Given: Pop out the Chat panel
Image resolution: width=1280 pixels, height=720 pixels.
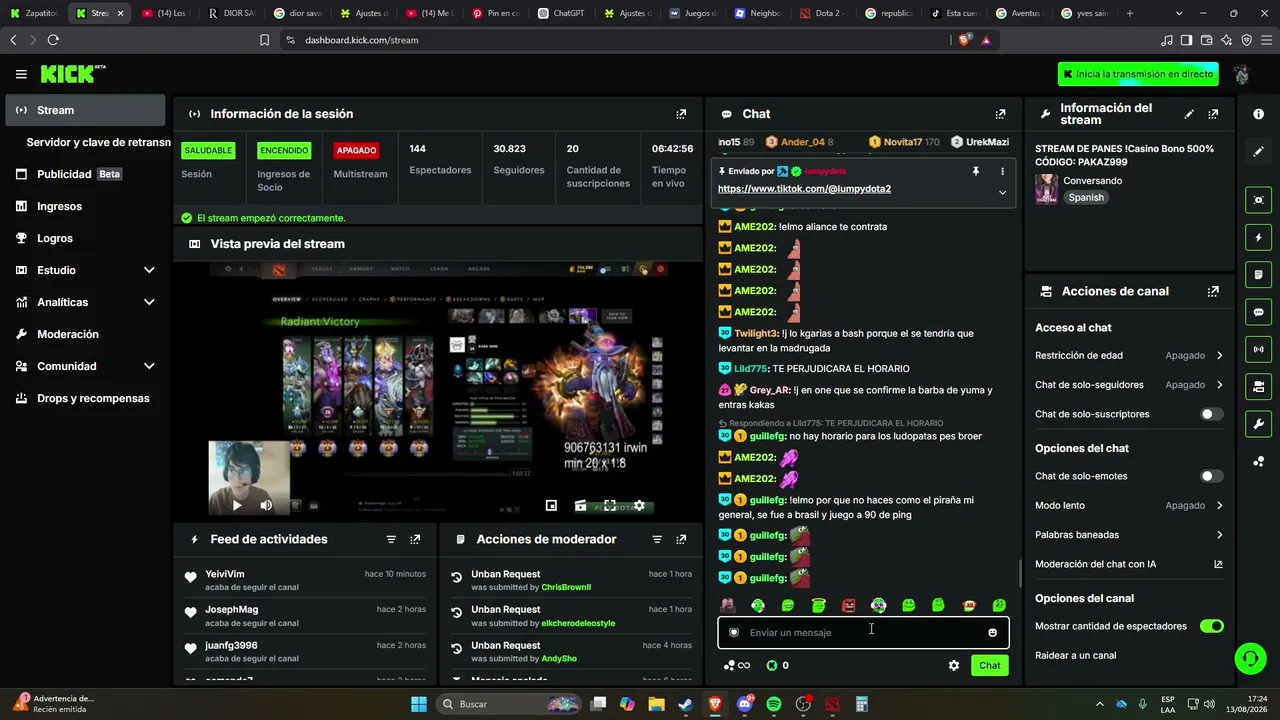Looking at the screenshot, I should (x=1000, y=114).
